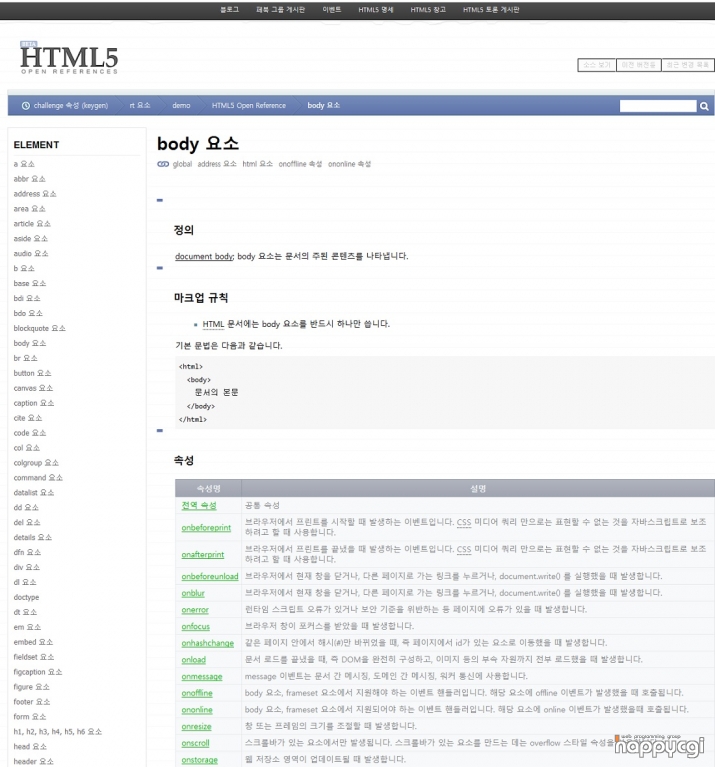Image resolution: width=715 pixels, height=767 pixels.
Task: Open the onoffline attribute link in table
Action: coord(197,693)
